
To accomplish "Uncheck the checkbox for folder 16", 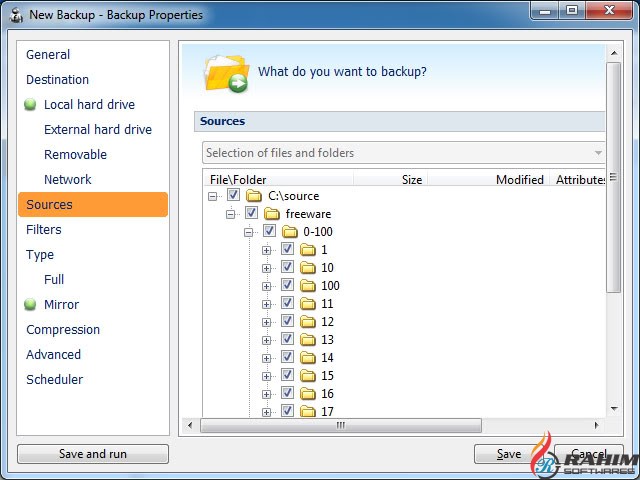I will [x=287, y=392].
